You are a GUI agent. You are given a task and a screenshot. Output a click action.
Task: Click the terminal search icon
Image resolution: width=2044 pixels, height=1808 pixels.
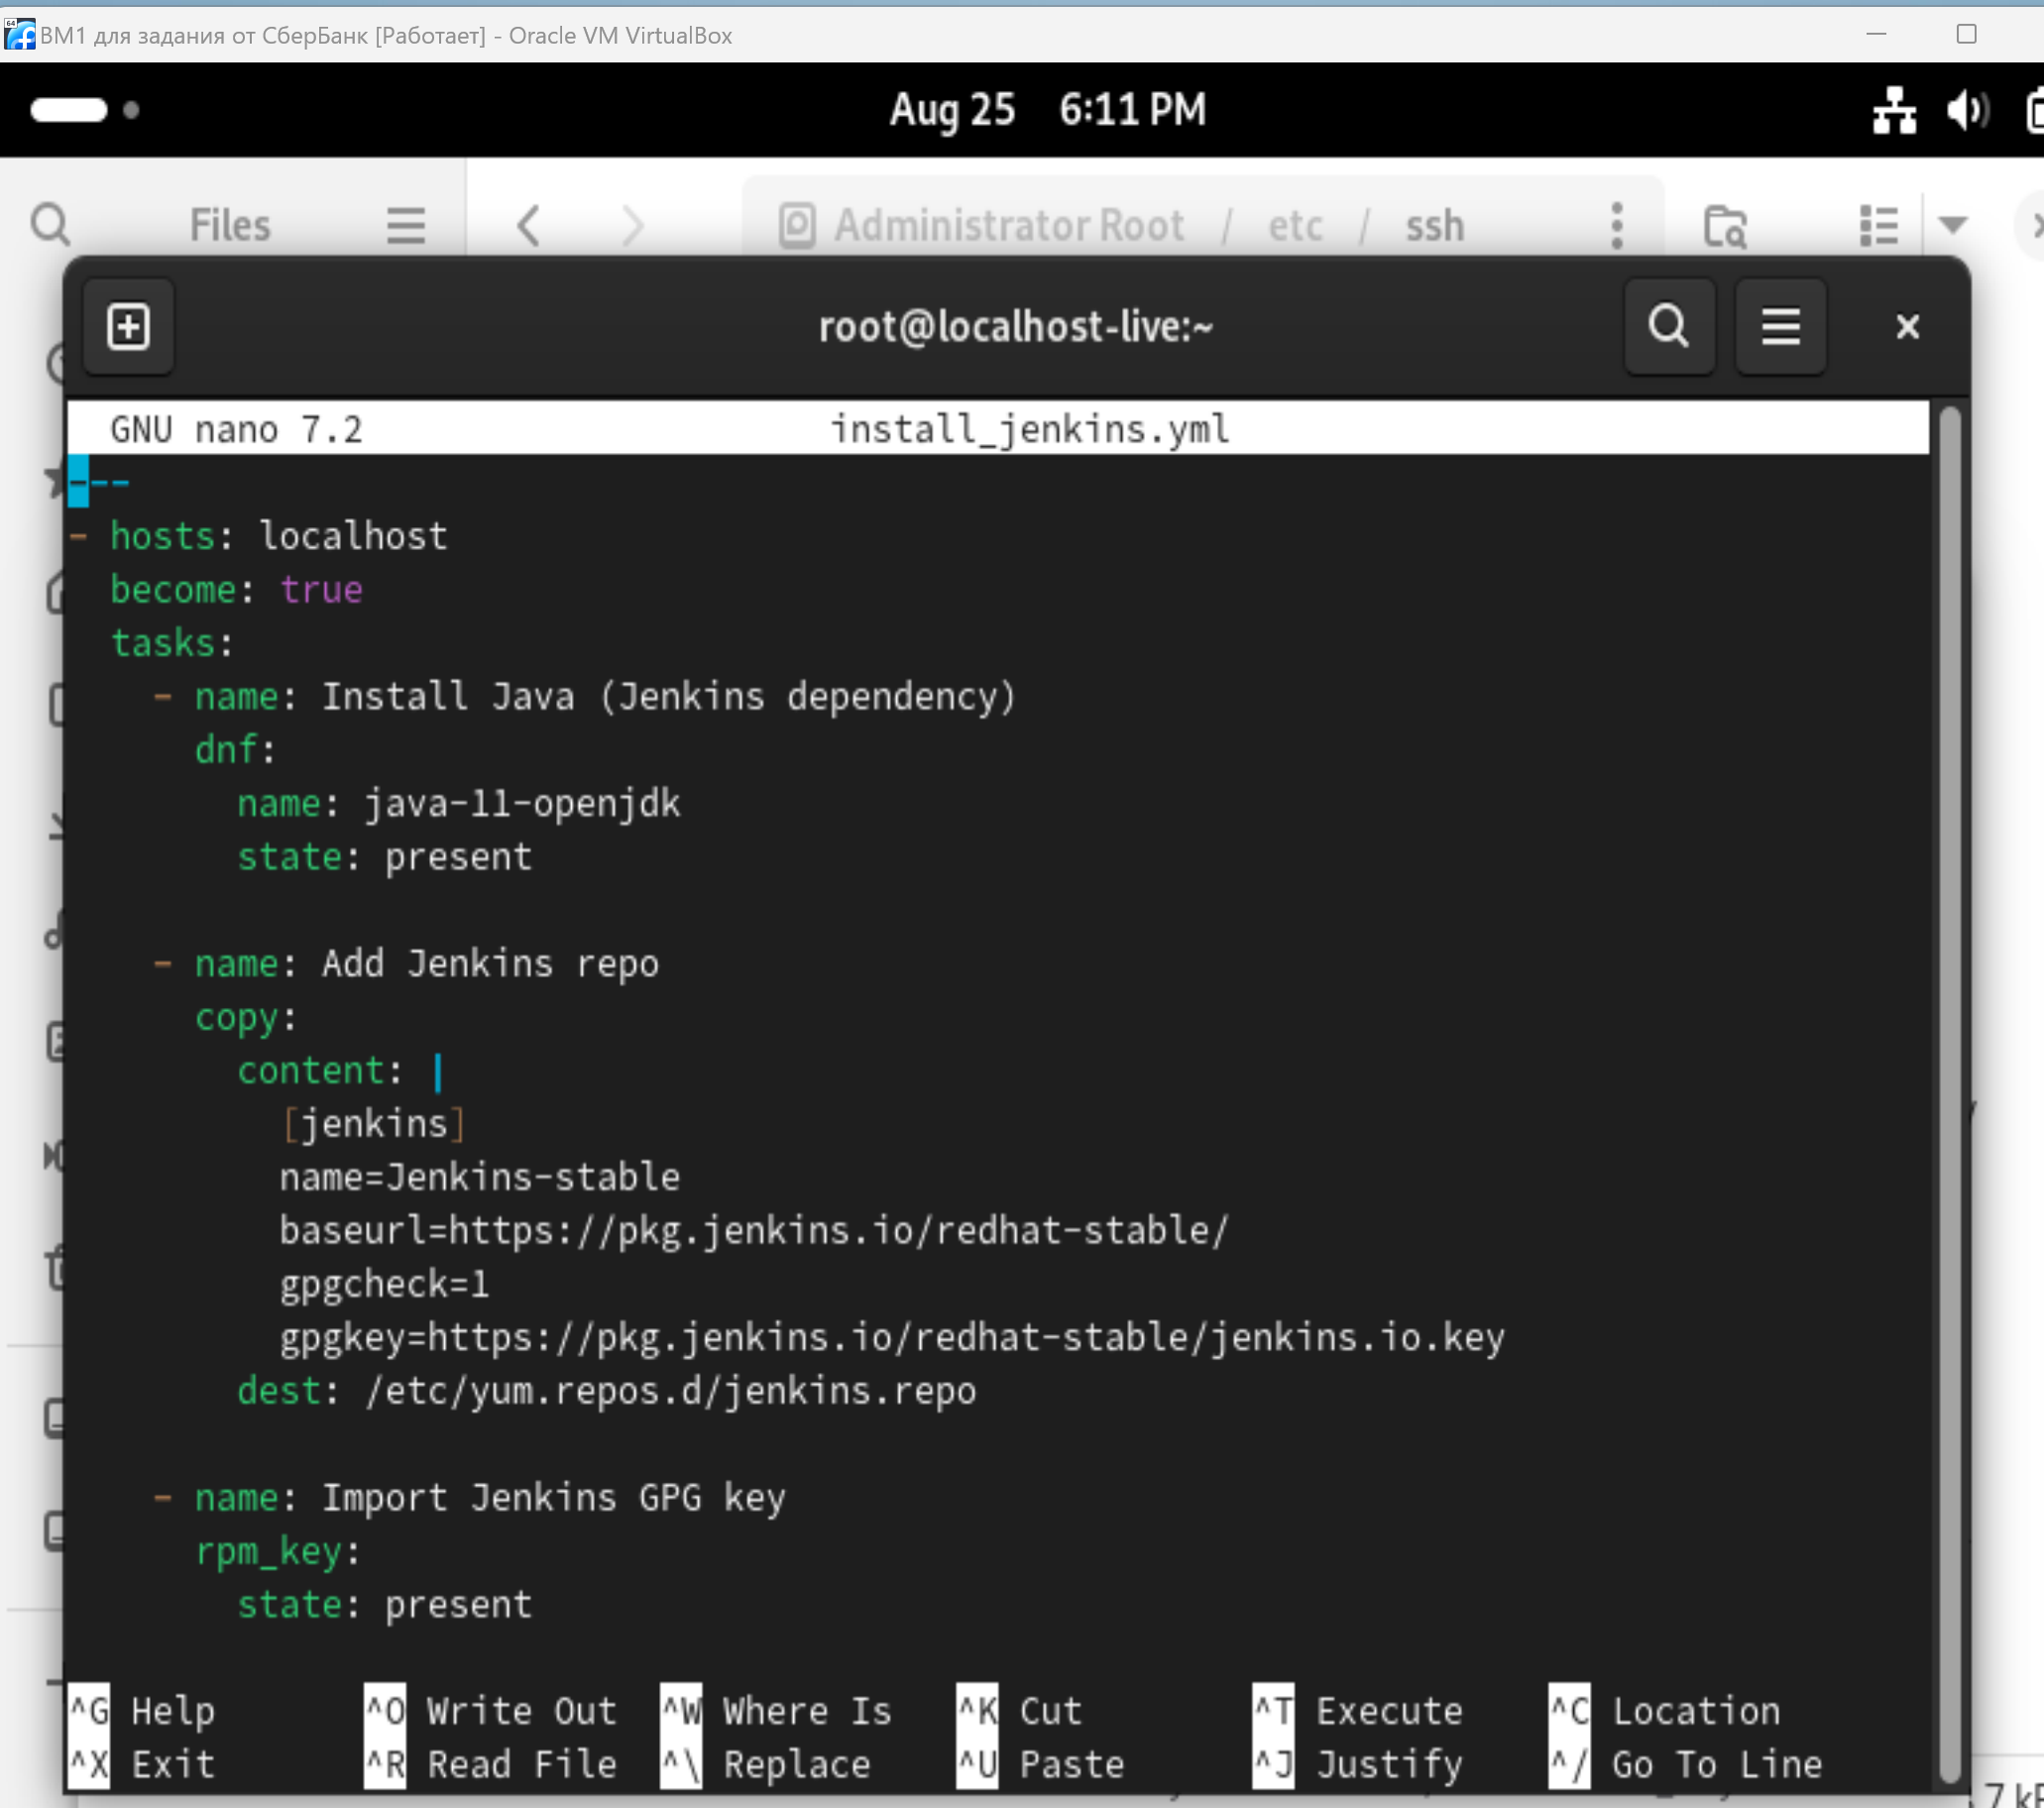pyautogui.click(x=1668, y=327)
